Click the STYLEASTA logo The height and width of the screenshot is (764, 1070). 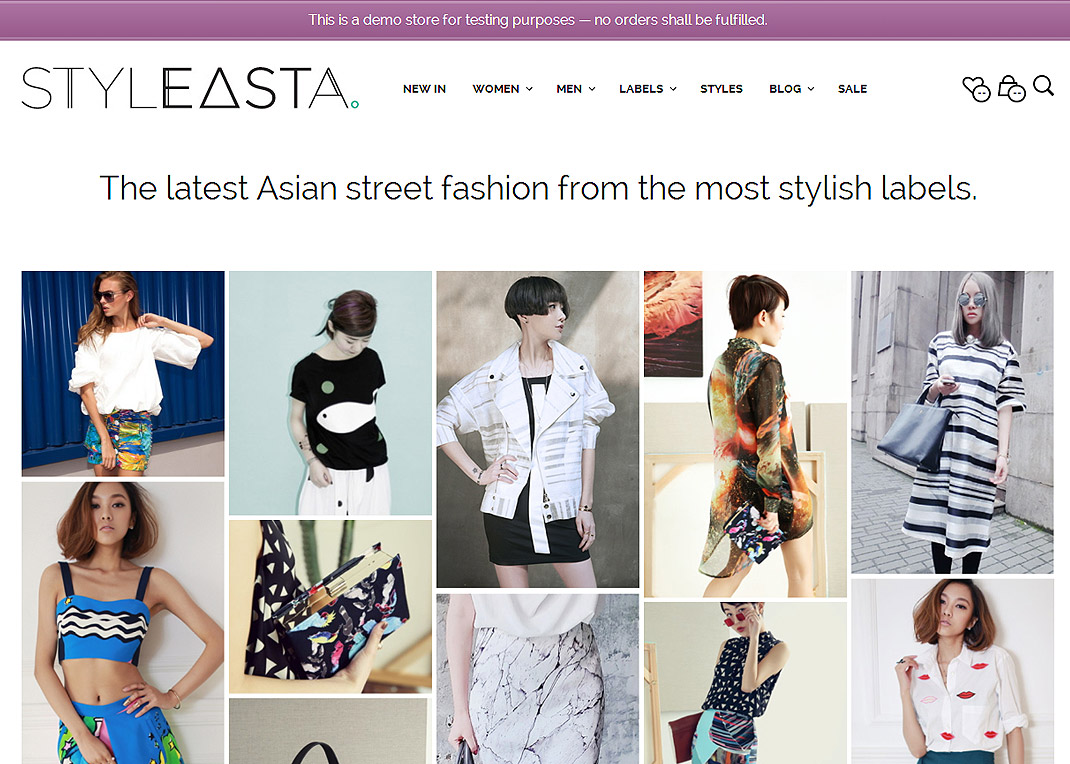190,88
